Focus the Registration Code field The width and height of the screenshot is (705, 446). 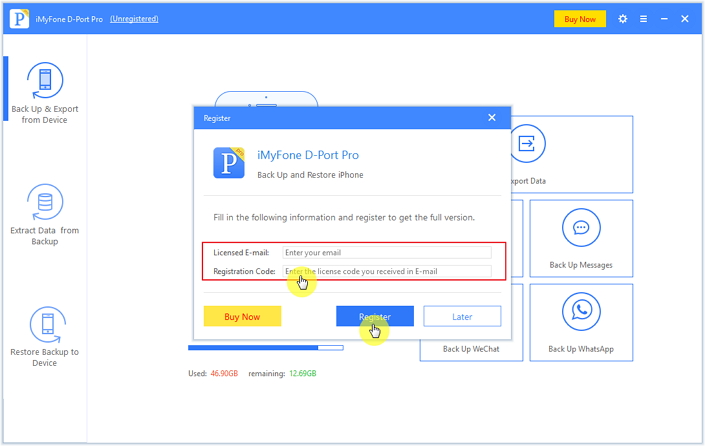(387, 271)
